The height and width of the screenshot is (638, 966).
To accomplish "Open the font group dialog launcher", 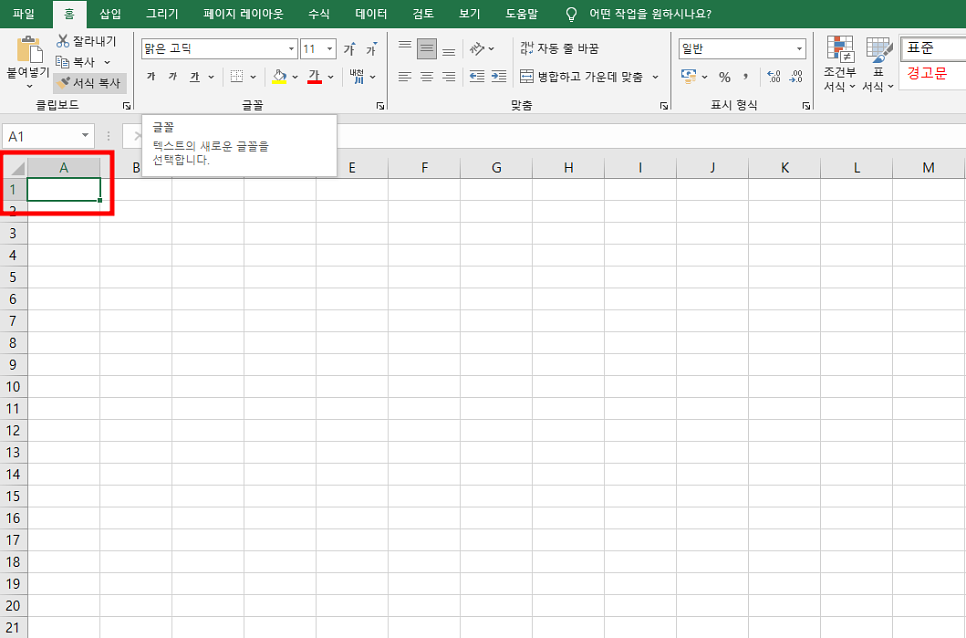I will point(380,106).
